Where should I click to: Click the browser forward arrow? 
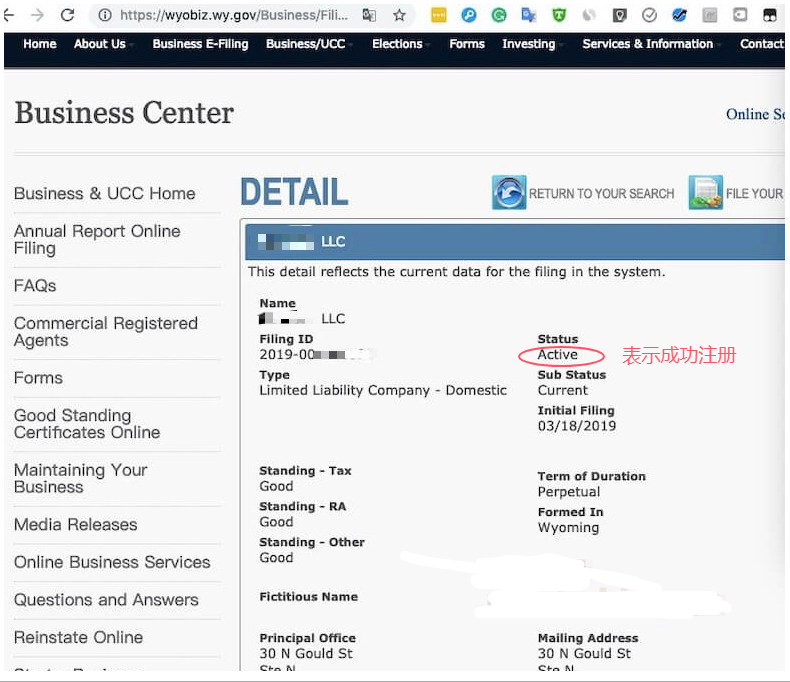37,15
